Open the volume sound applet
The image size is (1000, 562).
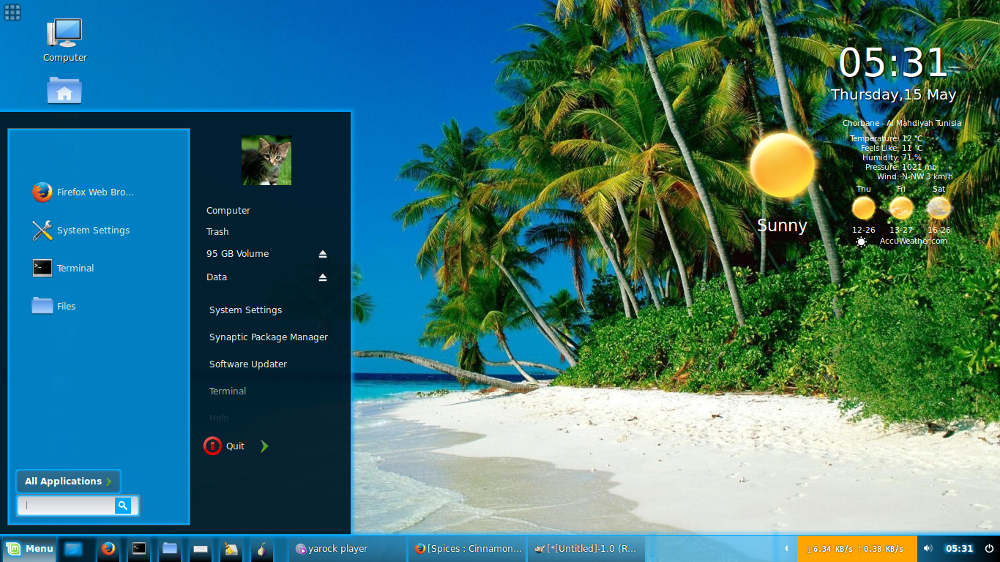pyautogui.click(x=928, y=549)
